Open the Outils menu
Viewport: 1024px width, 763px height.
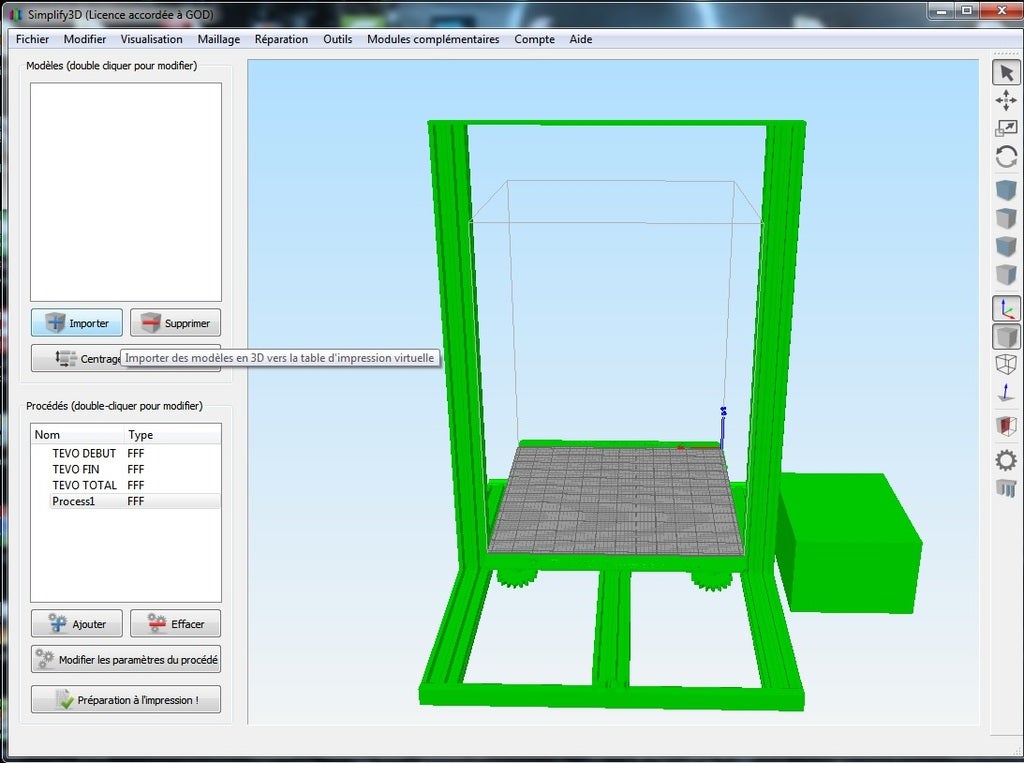click(337, 39)
